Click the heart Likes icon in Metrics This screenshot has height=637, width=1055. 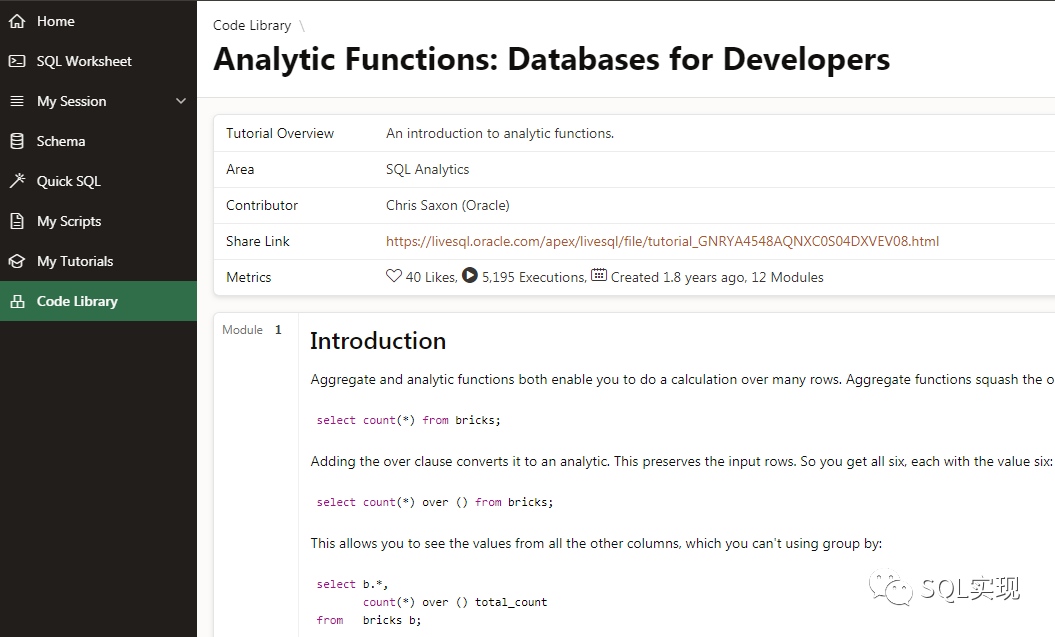pos(394,276)
